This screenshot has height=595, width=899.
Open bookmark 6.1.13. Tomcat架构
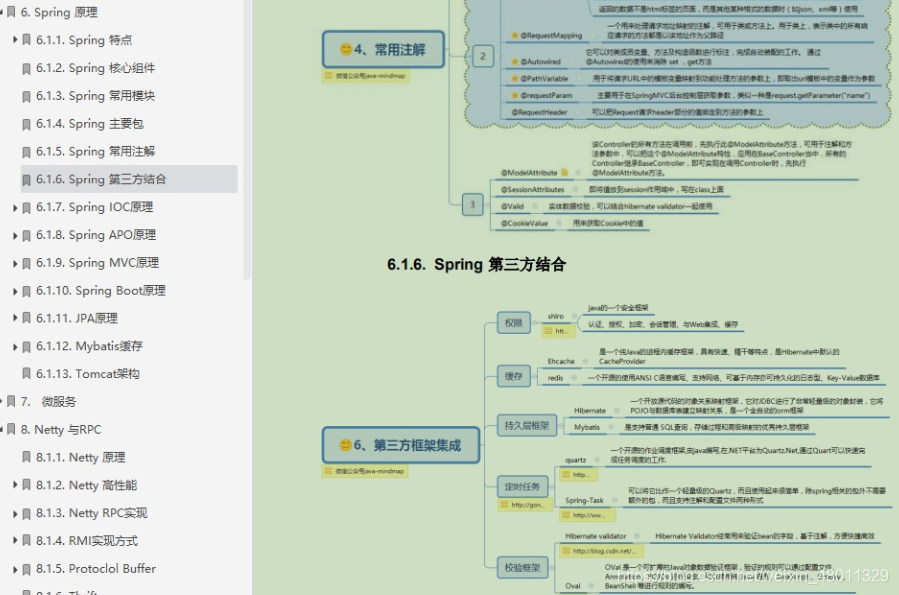pos(88,374)
